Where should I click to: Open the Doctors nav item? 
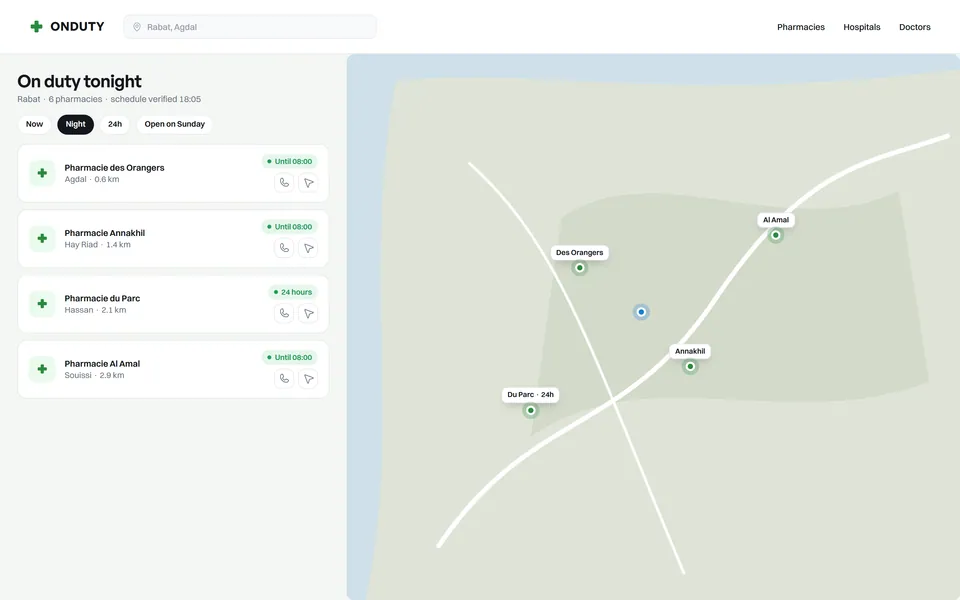(x=915, y=27)
